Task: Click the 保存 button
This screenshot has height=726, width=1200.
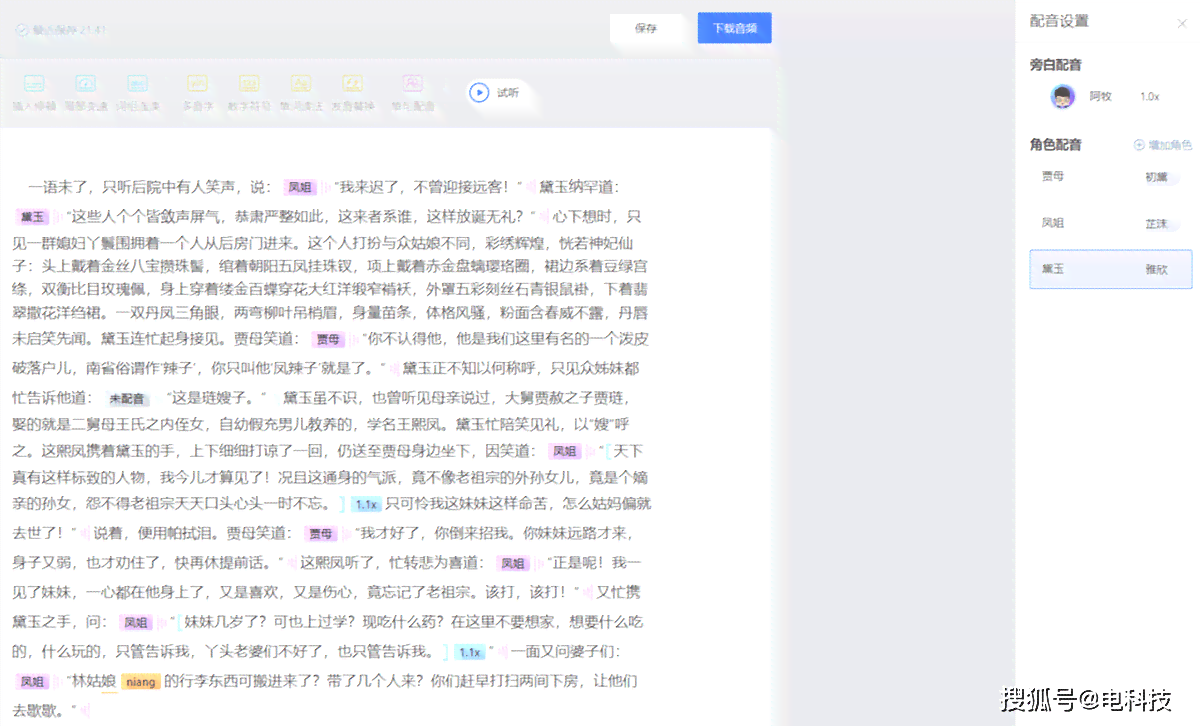Action: click(647, 29)
